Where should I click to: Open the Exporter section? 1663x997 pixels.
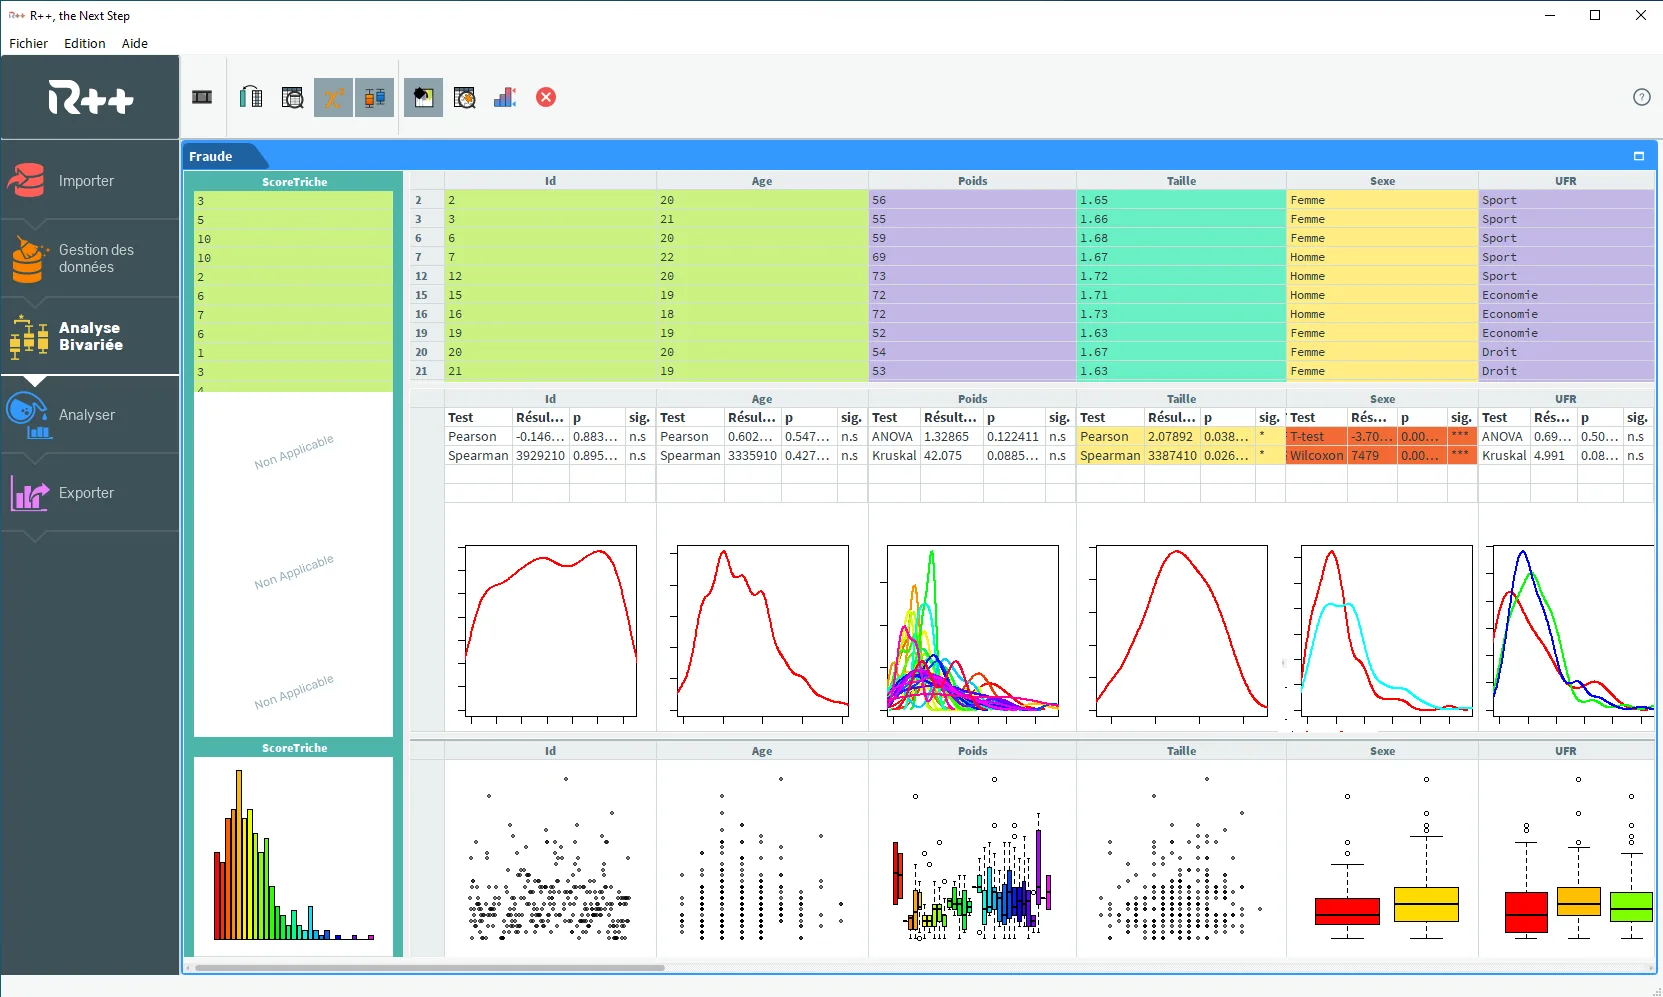point(90,492)
